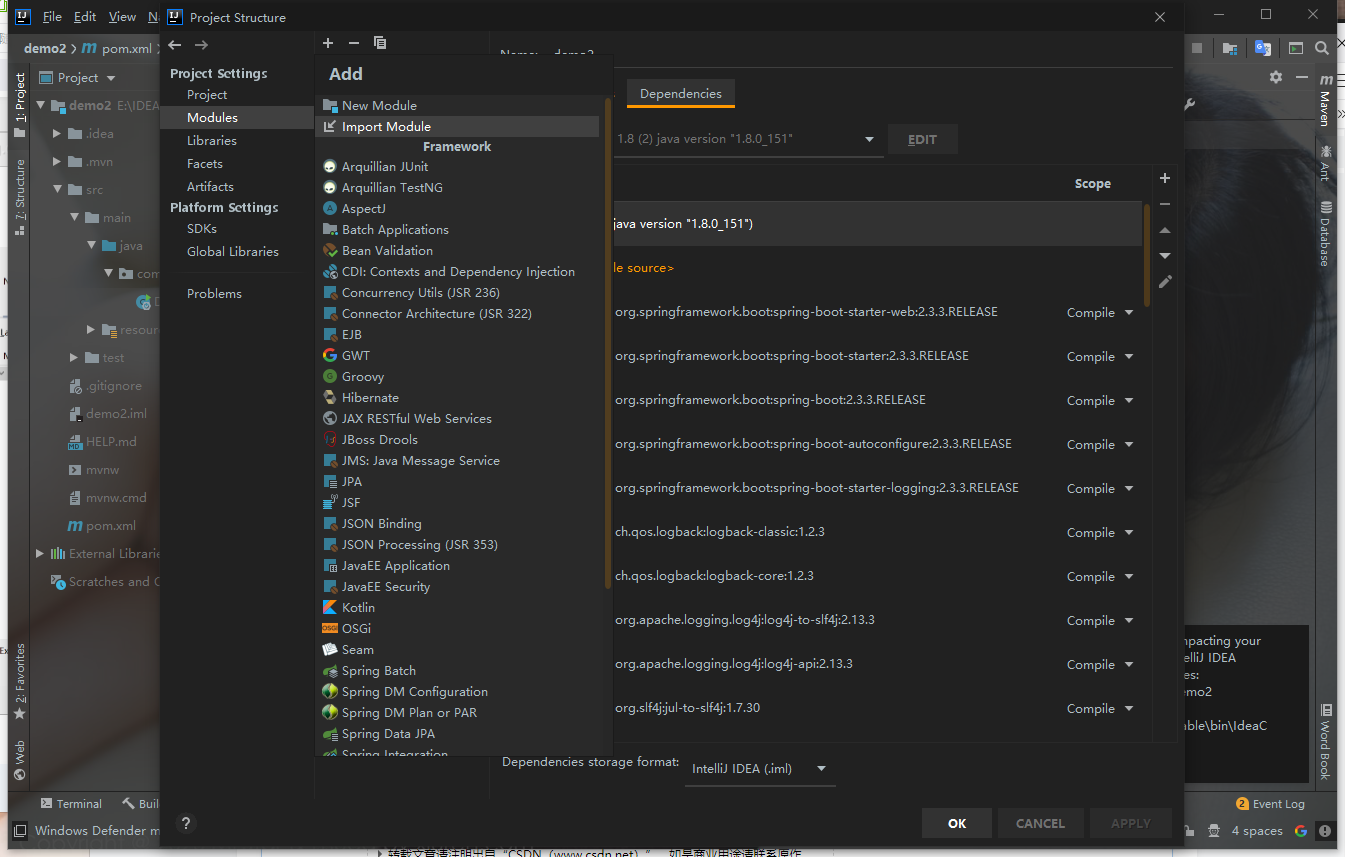
Task: Click the plus icon above the Add popup
Action: [x=327, y=43]
